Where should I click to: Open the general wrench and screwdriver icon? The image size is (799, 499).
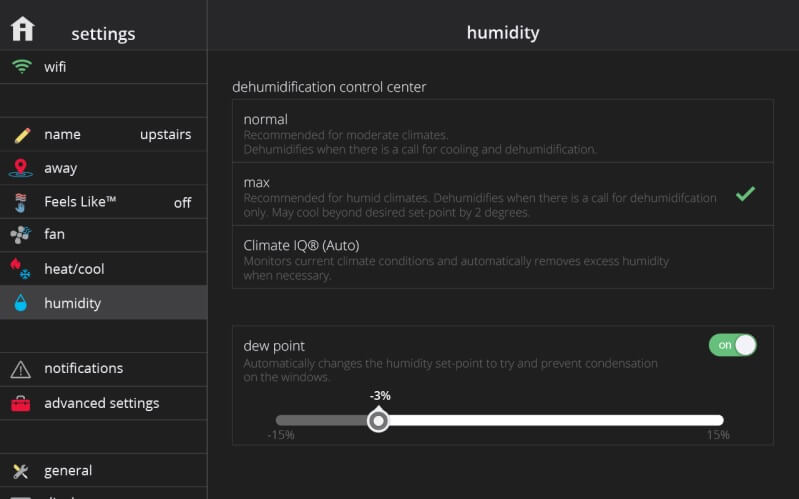click(21, 471)
